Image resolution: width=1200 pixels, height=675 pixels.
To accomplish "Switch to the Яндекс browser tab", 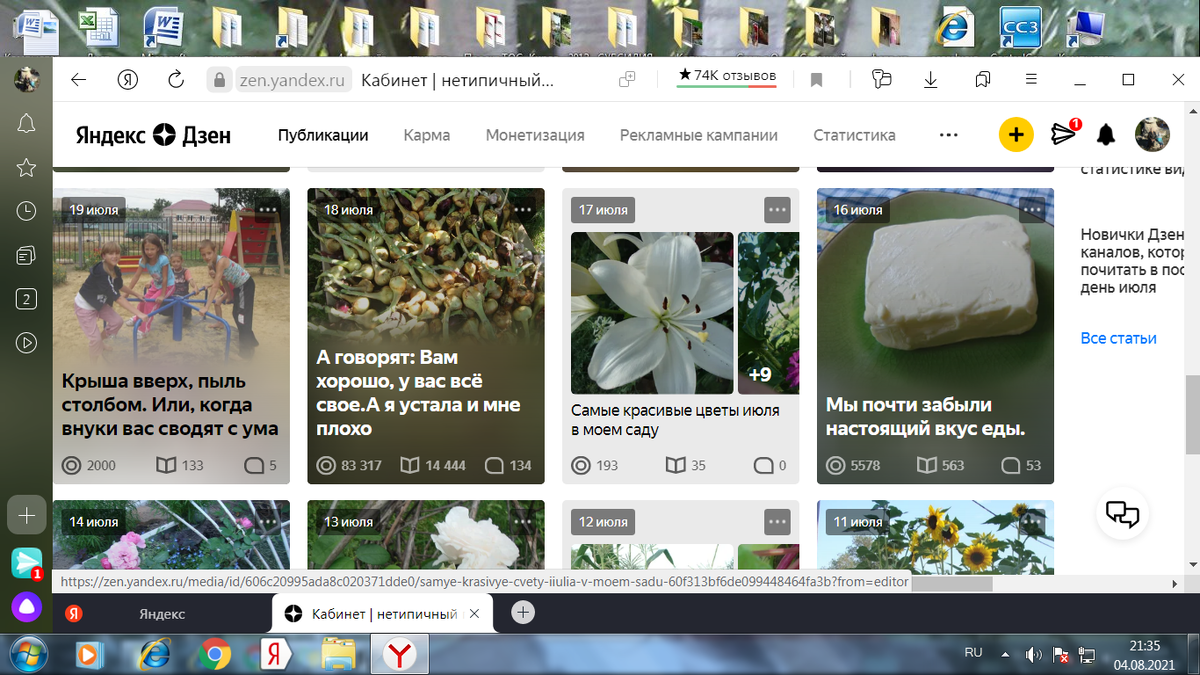I will 163,613.
